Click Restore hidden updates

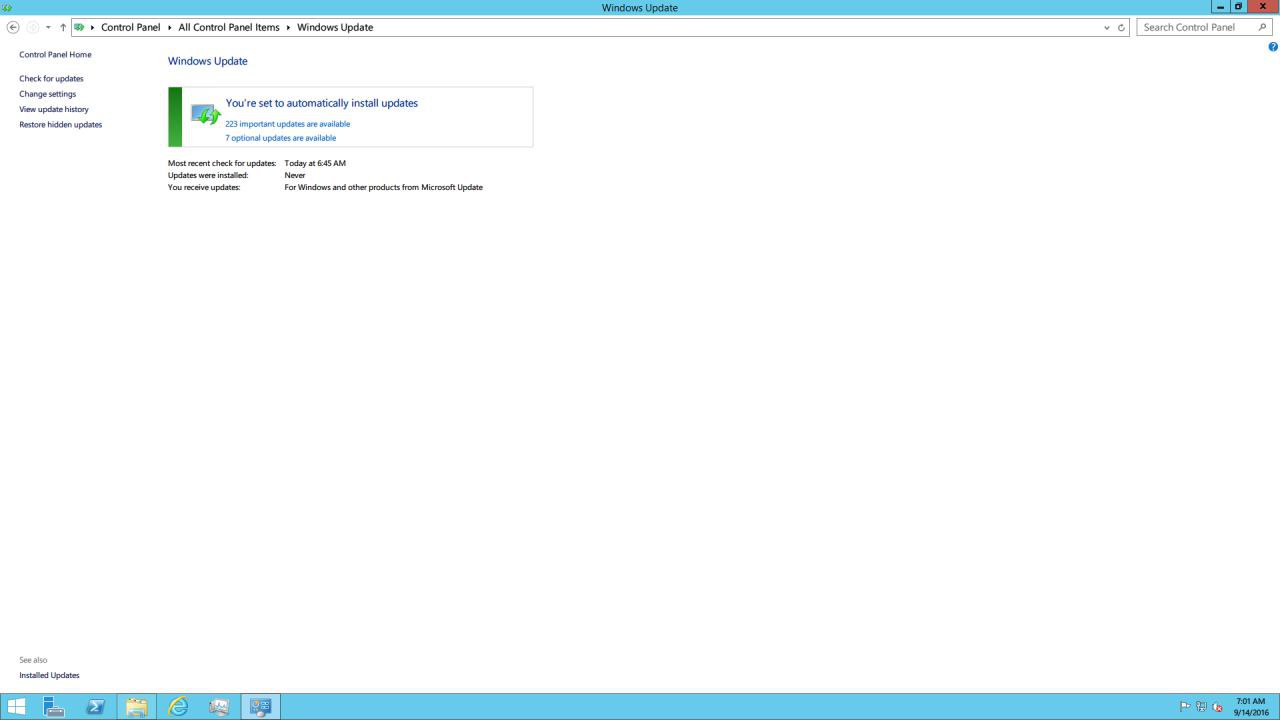[60, 125]
